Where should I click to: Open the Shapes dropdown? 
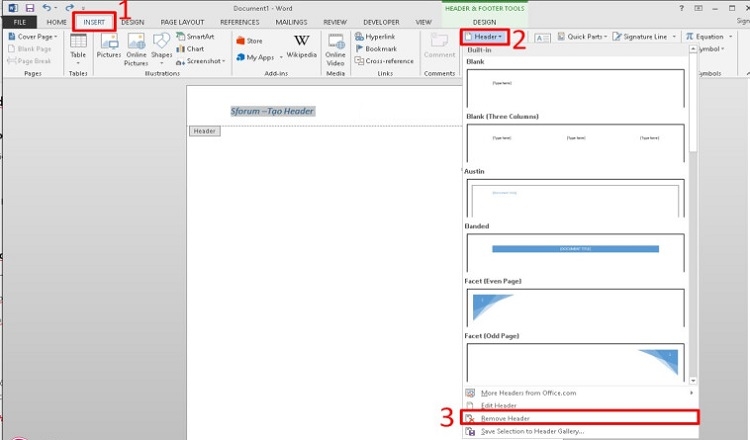click(161, 48)
